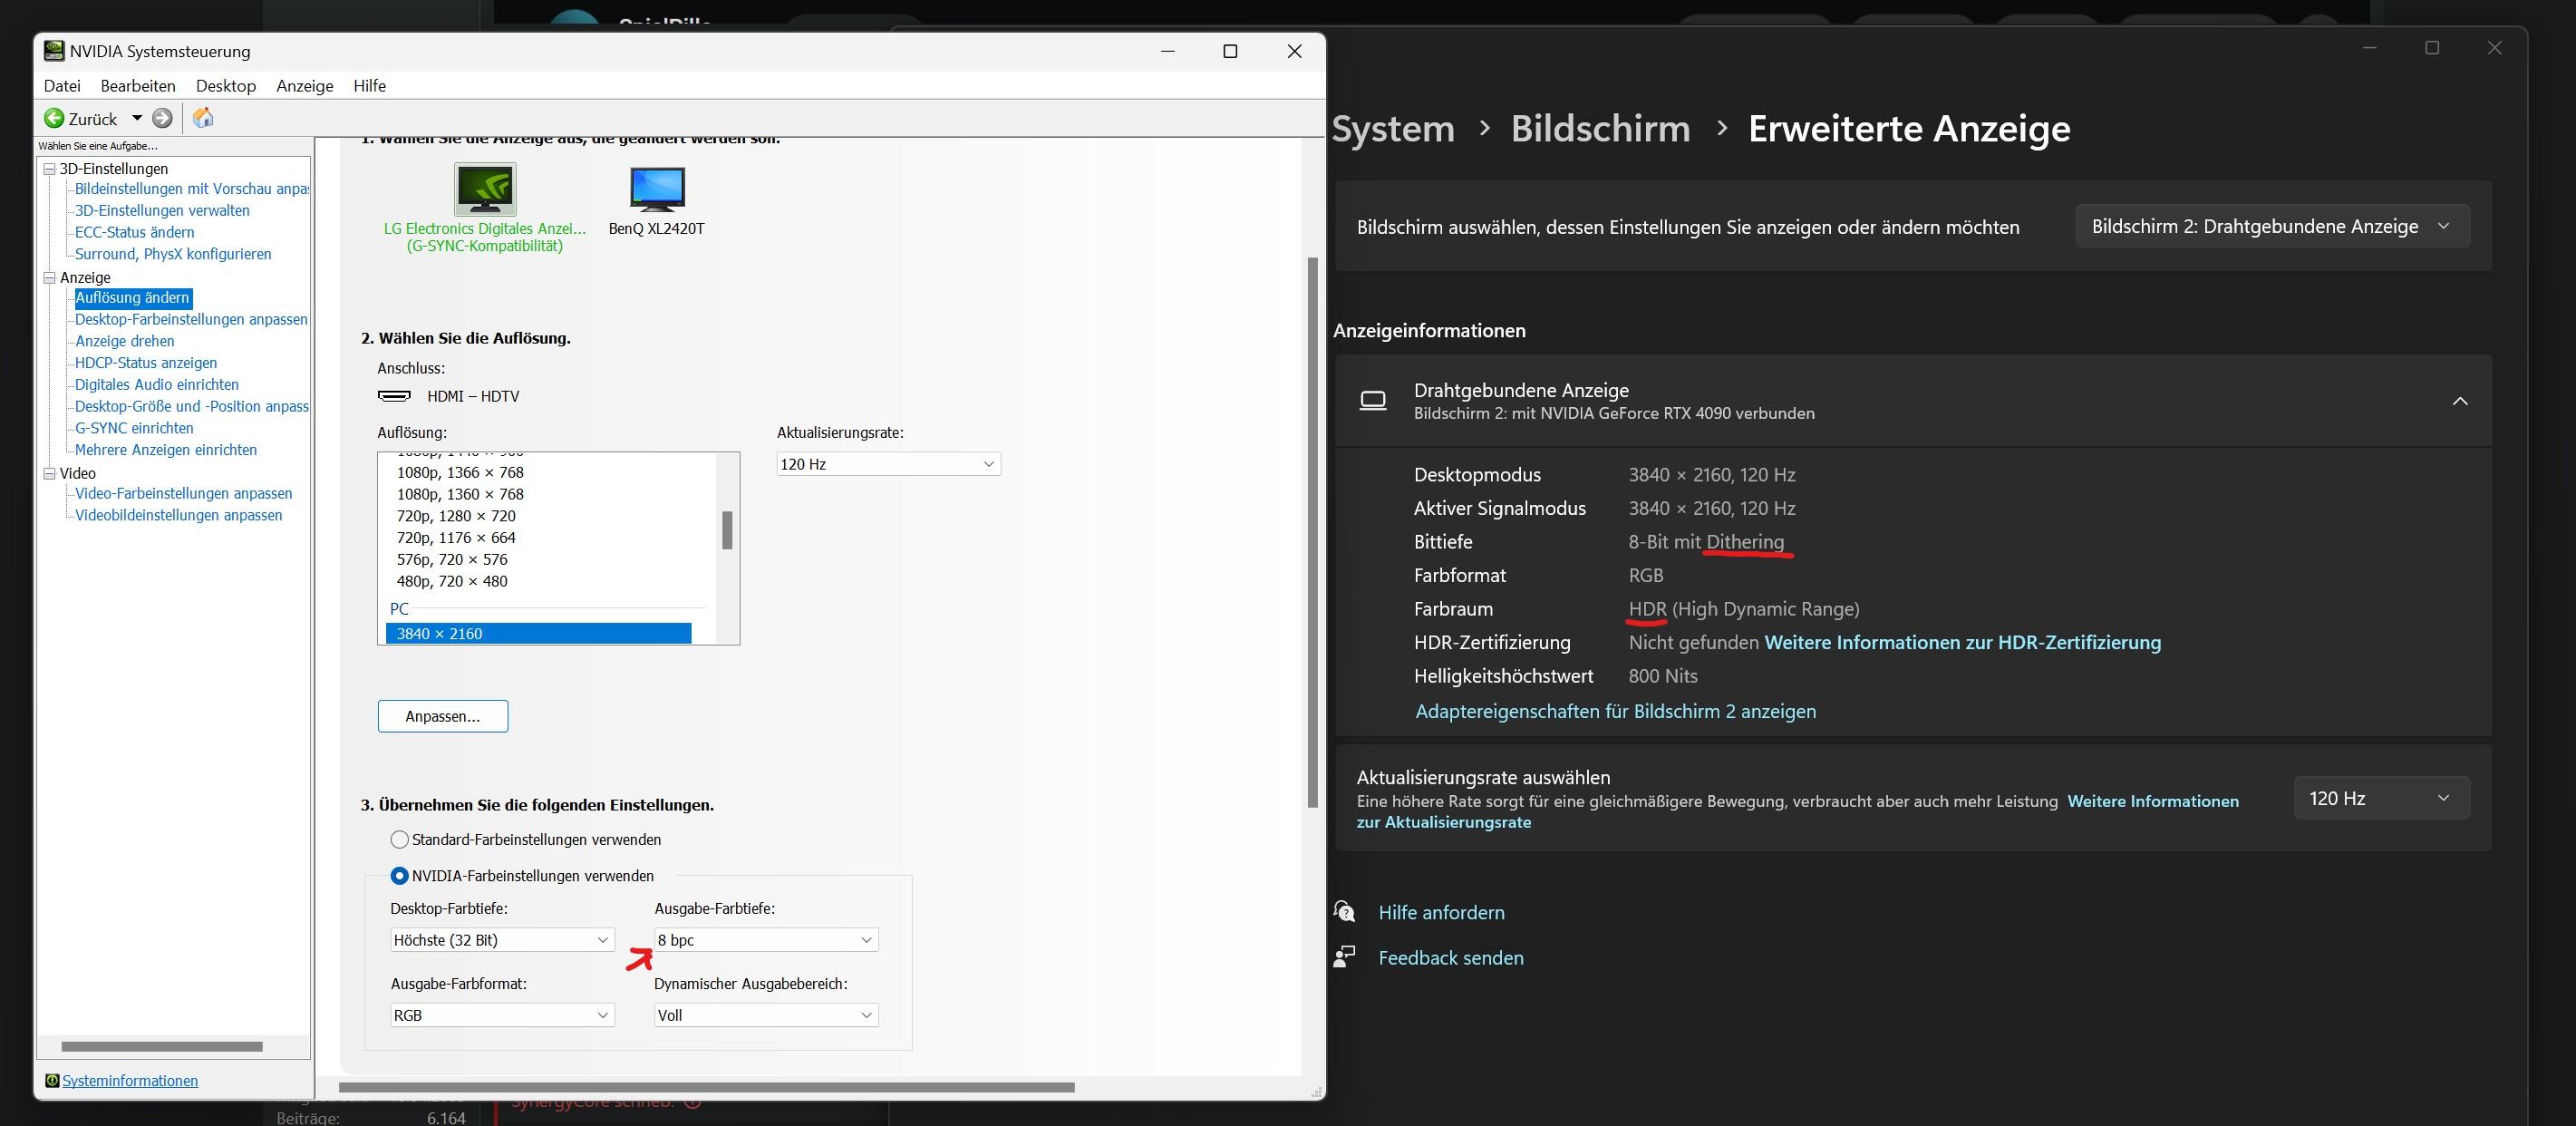This screenshot has height=1126, width=2576.
Task: Select Standard-Farbeinstellungen verwenden radio button
Action: pos(400,839)
